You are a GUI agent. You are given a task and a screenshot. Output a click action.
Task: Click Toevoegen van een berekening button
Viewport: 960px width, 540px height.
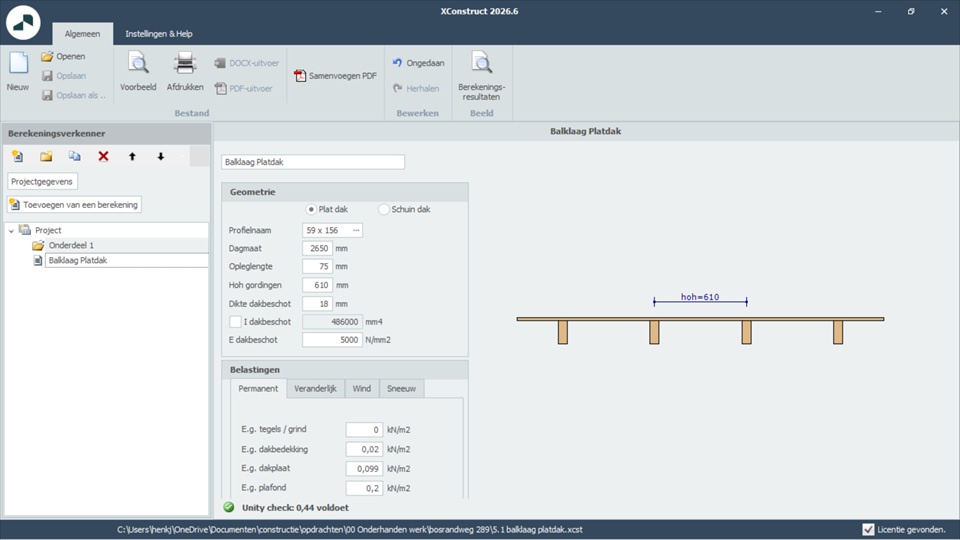74,204
